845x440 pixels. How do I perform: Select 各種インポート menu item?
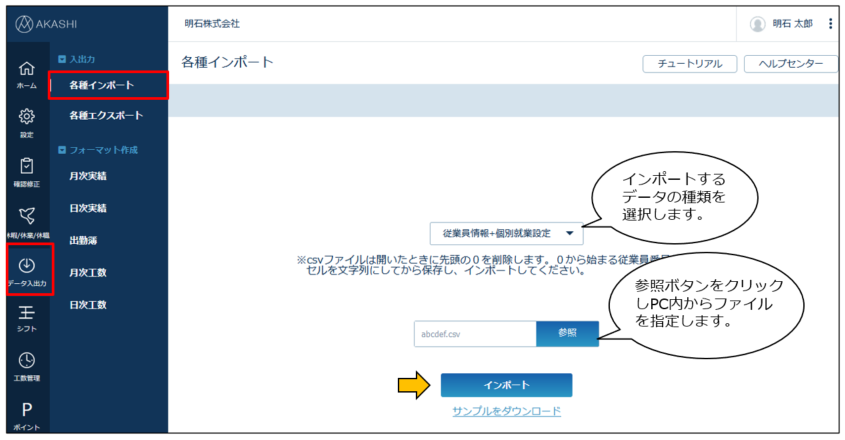coord(101,85)
